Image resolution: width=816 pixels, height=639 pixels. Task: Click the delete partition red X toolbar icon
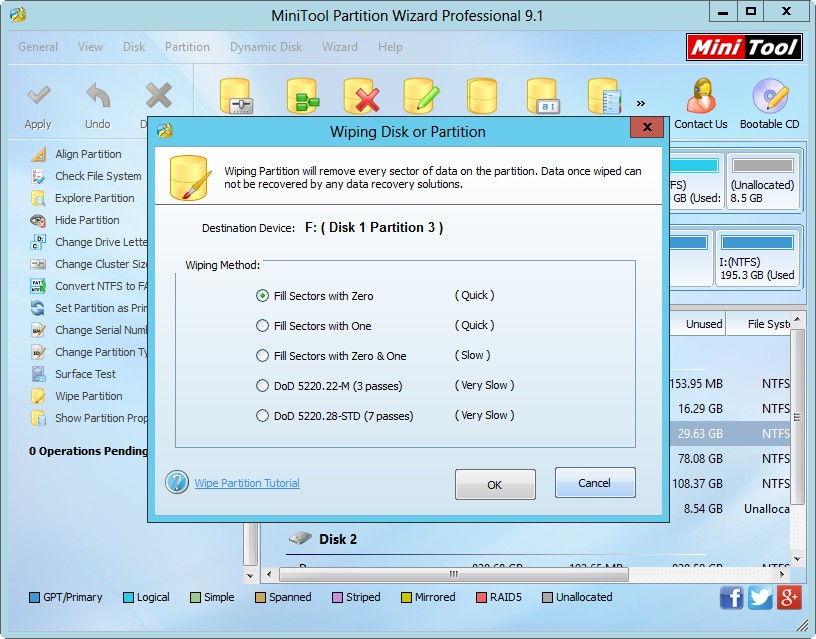359,97
